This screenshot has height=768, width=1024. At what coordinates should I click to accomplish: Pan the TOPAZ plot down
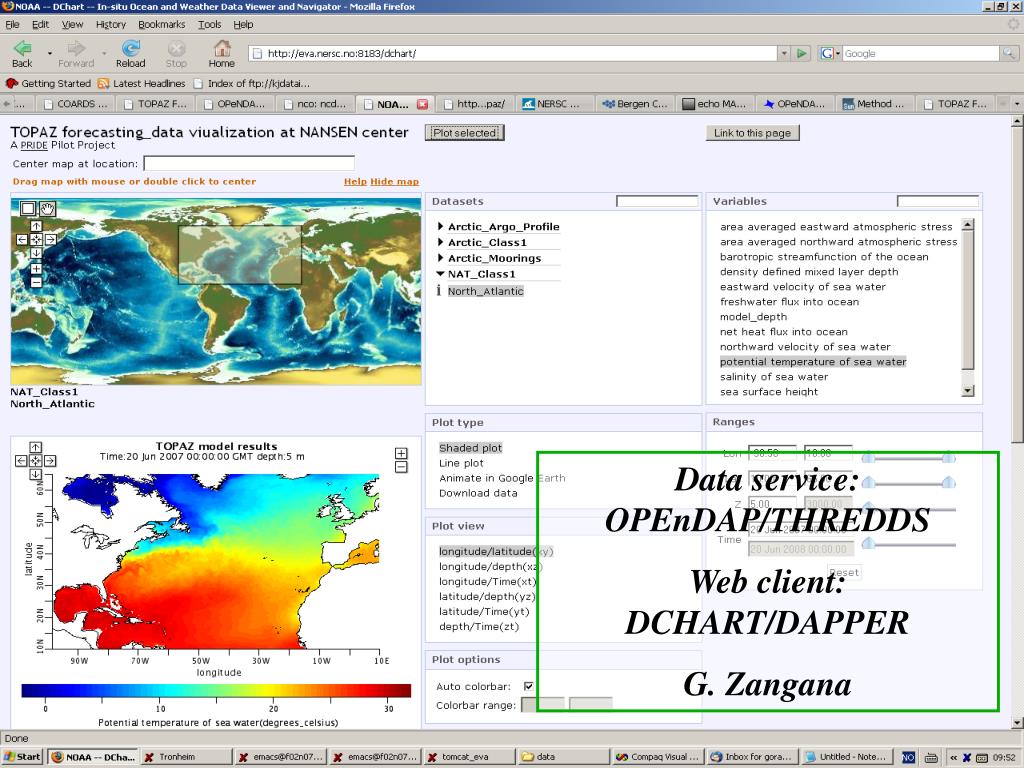tap(35, 475)
